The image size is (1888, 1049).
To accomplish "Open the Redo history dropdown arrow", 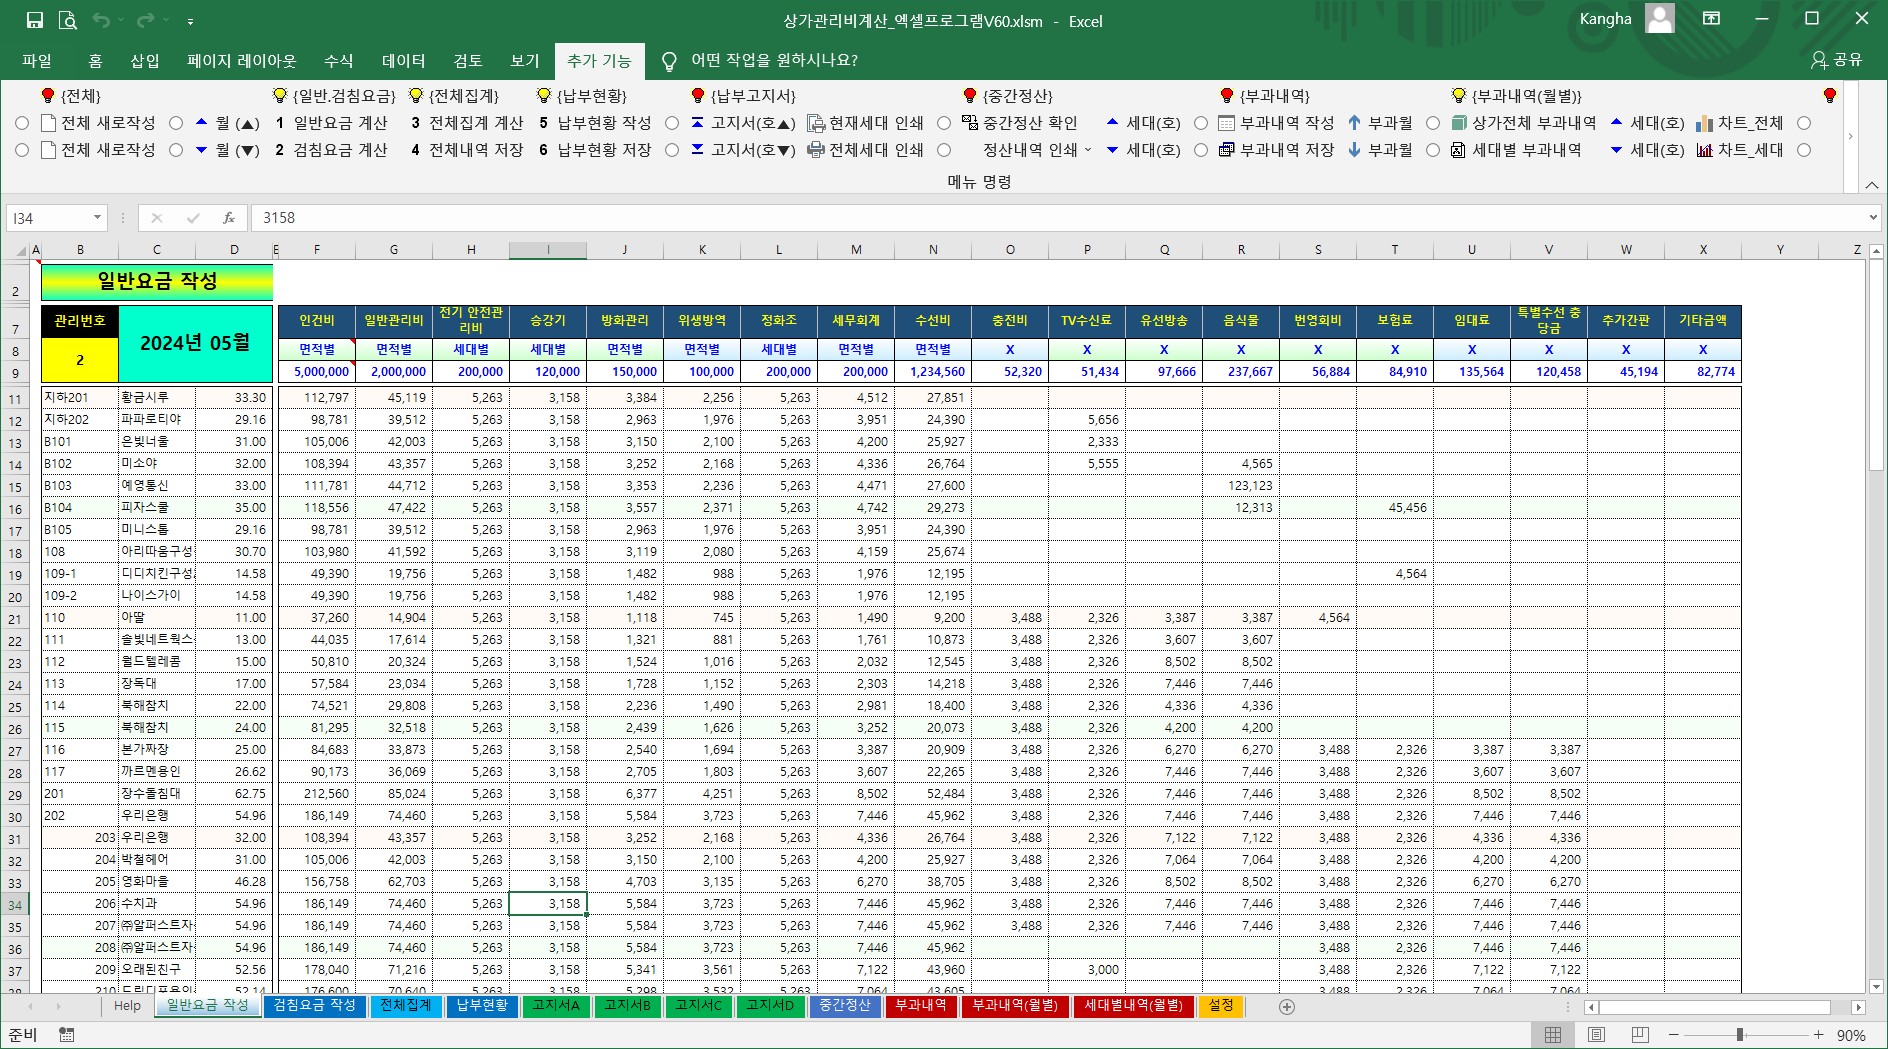I will [164, 21].
